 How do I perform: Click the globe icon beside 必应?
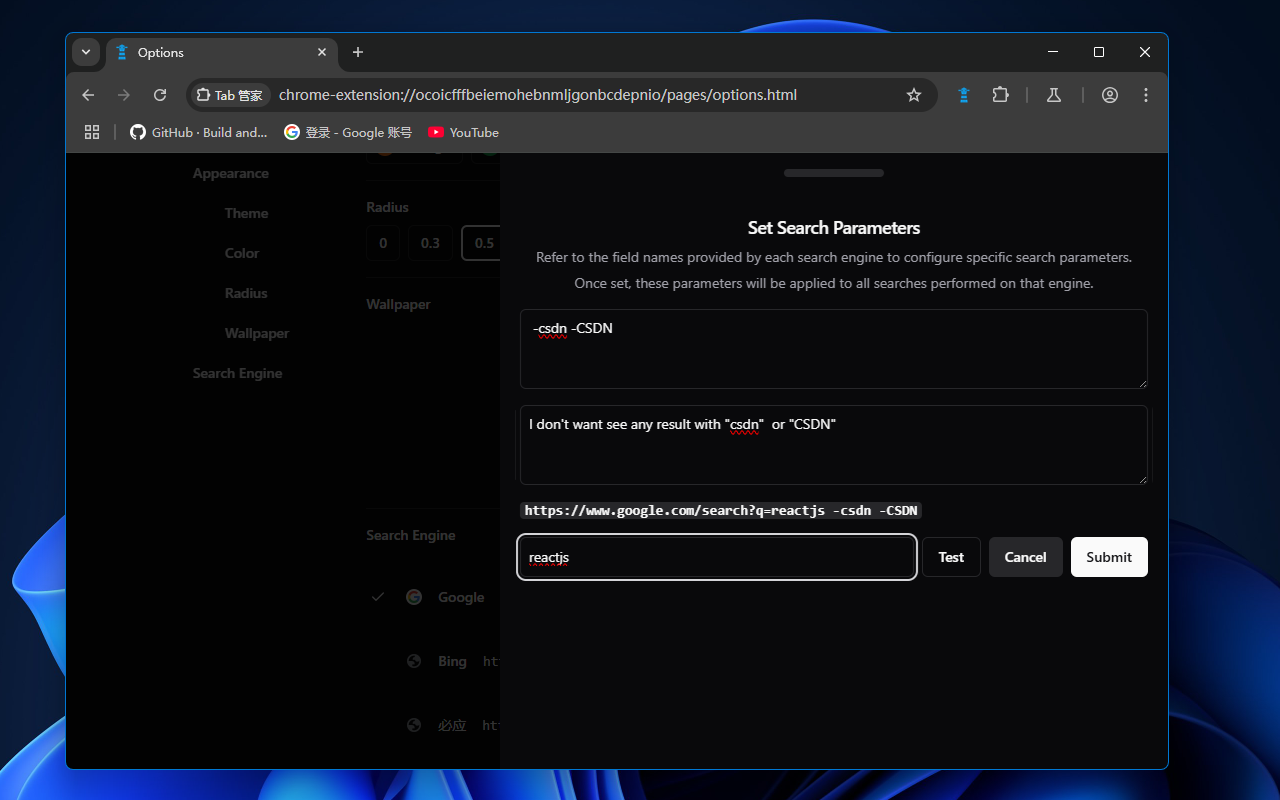point(414,725)
